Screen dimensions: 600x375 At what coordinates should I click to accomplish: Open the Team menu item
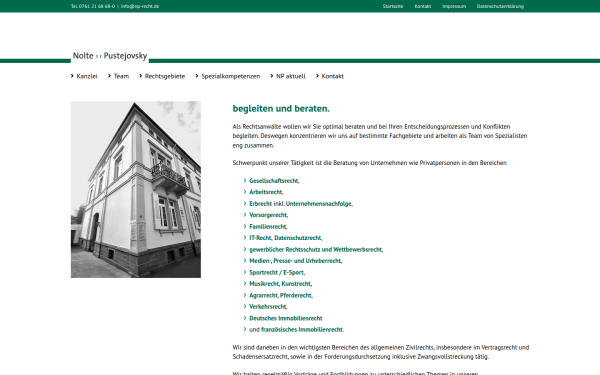(121, 76)
